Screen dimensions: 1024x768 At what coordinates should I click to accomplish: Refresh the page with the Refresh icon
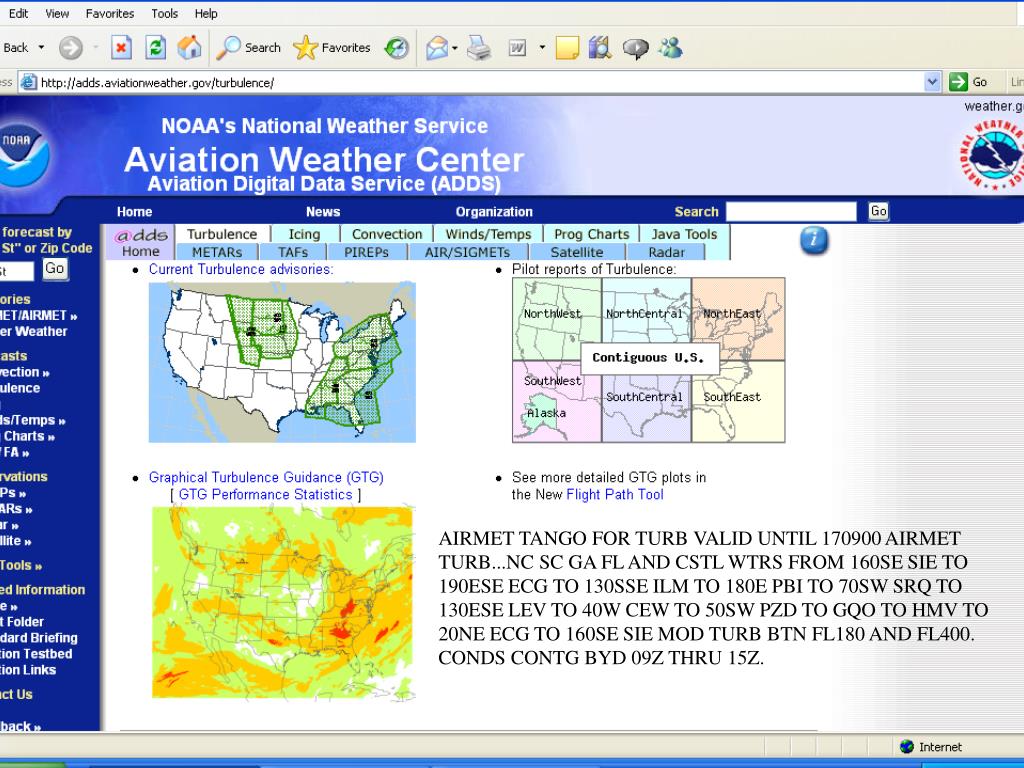[x=155, y=48]
